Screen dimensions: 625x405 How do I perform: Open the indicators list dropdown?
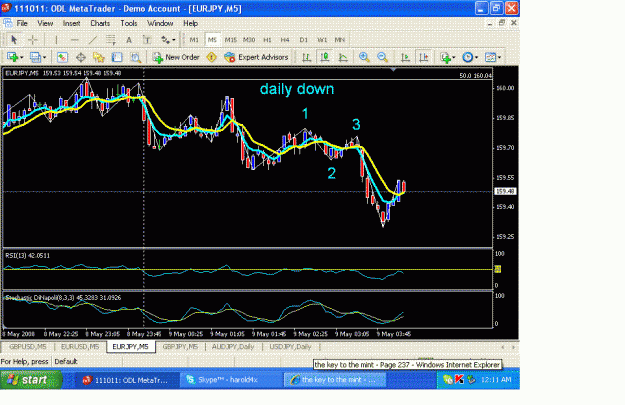[448, 57]
